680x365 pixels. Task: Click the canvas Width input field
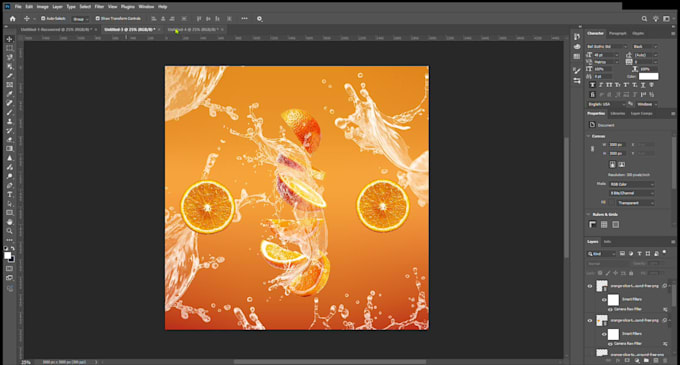617,145
